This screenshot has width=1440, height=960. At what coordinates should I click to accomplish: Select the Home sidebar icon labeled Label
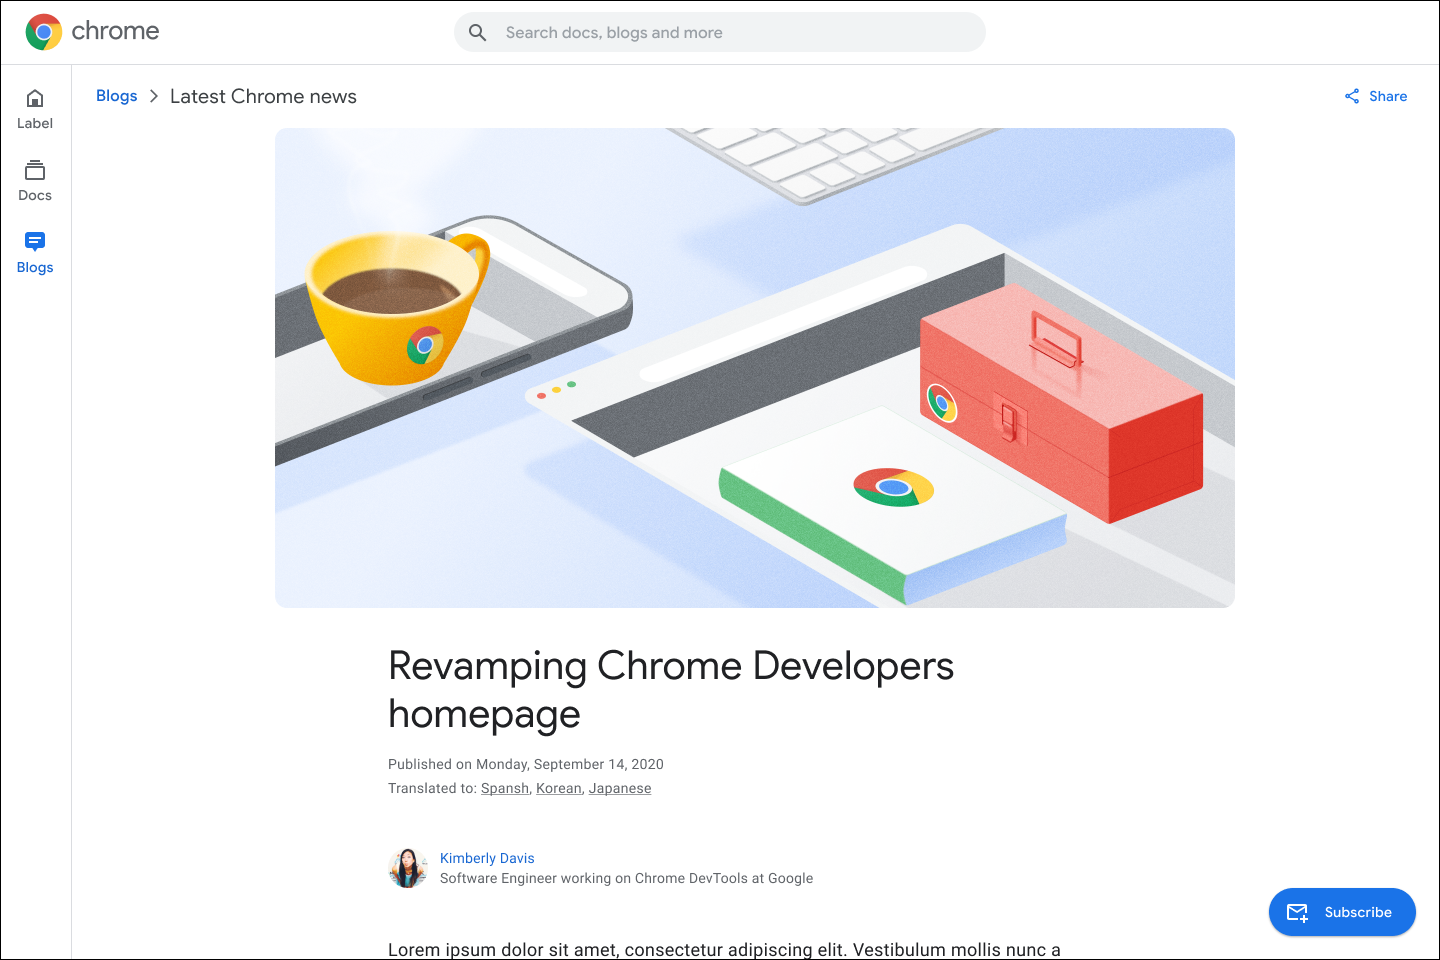tap(34, 98)
